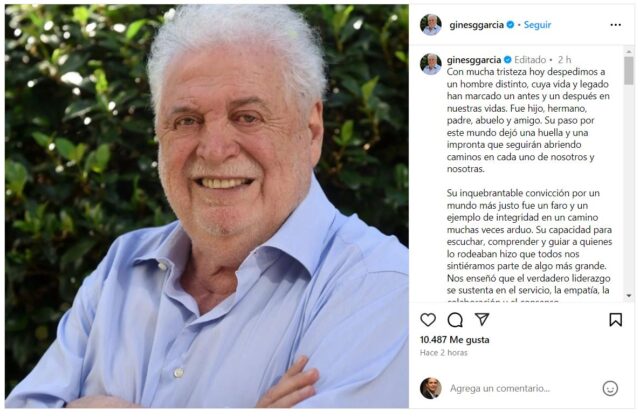Click the verified badge beside header username

click(510, 25)
